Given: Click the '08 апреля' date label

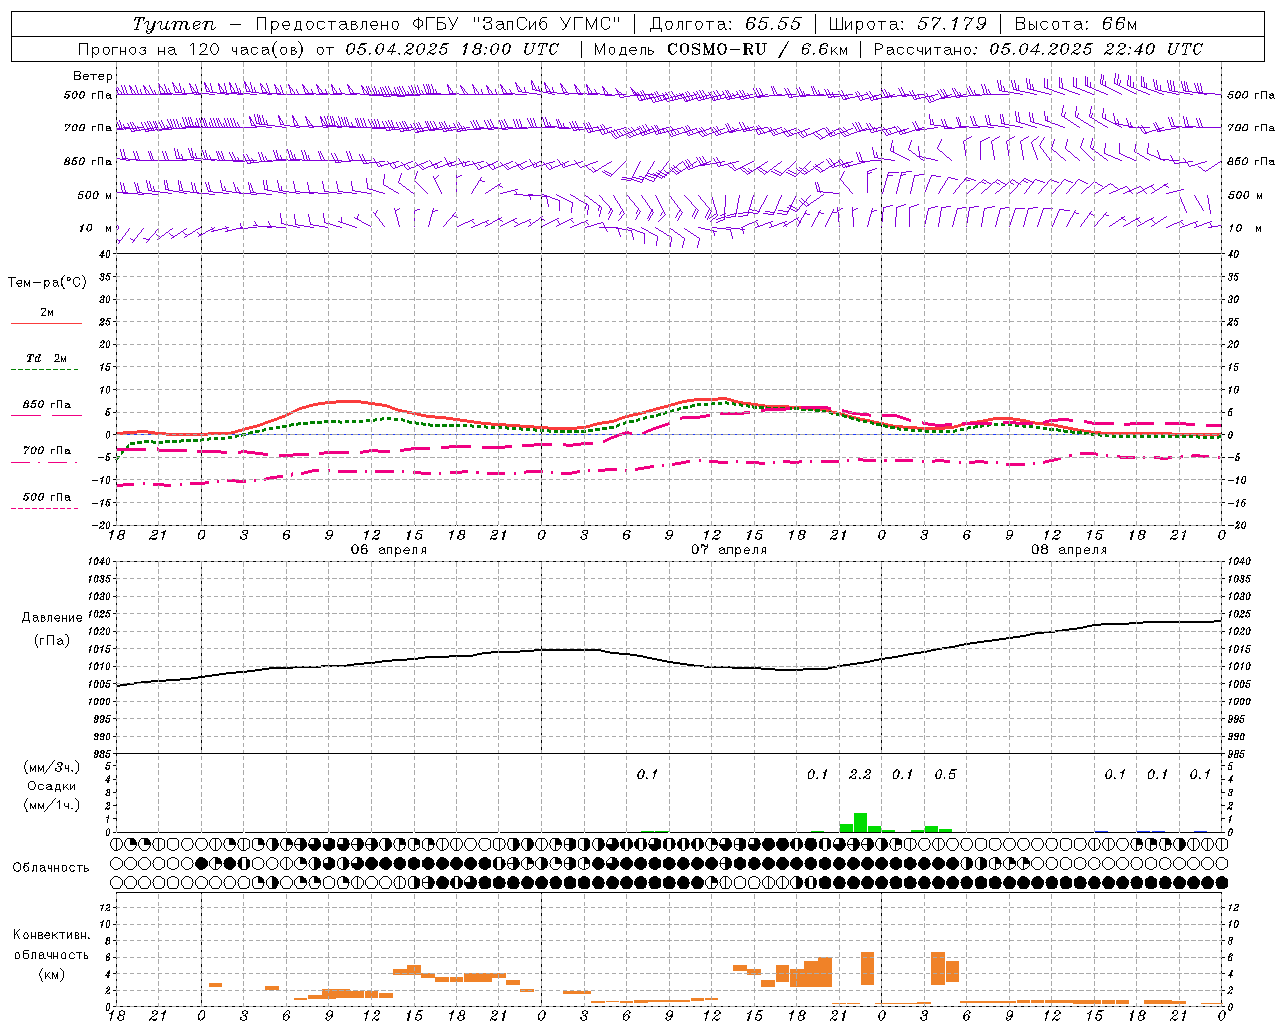Looking at the screenshot, I should pyautogui.click(x=1069, y=550).
